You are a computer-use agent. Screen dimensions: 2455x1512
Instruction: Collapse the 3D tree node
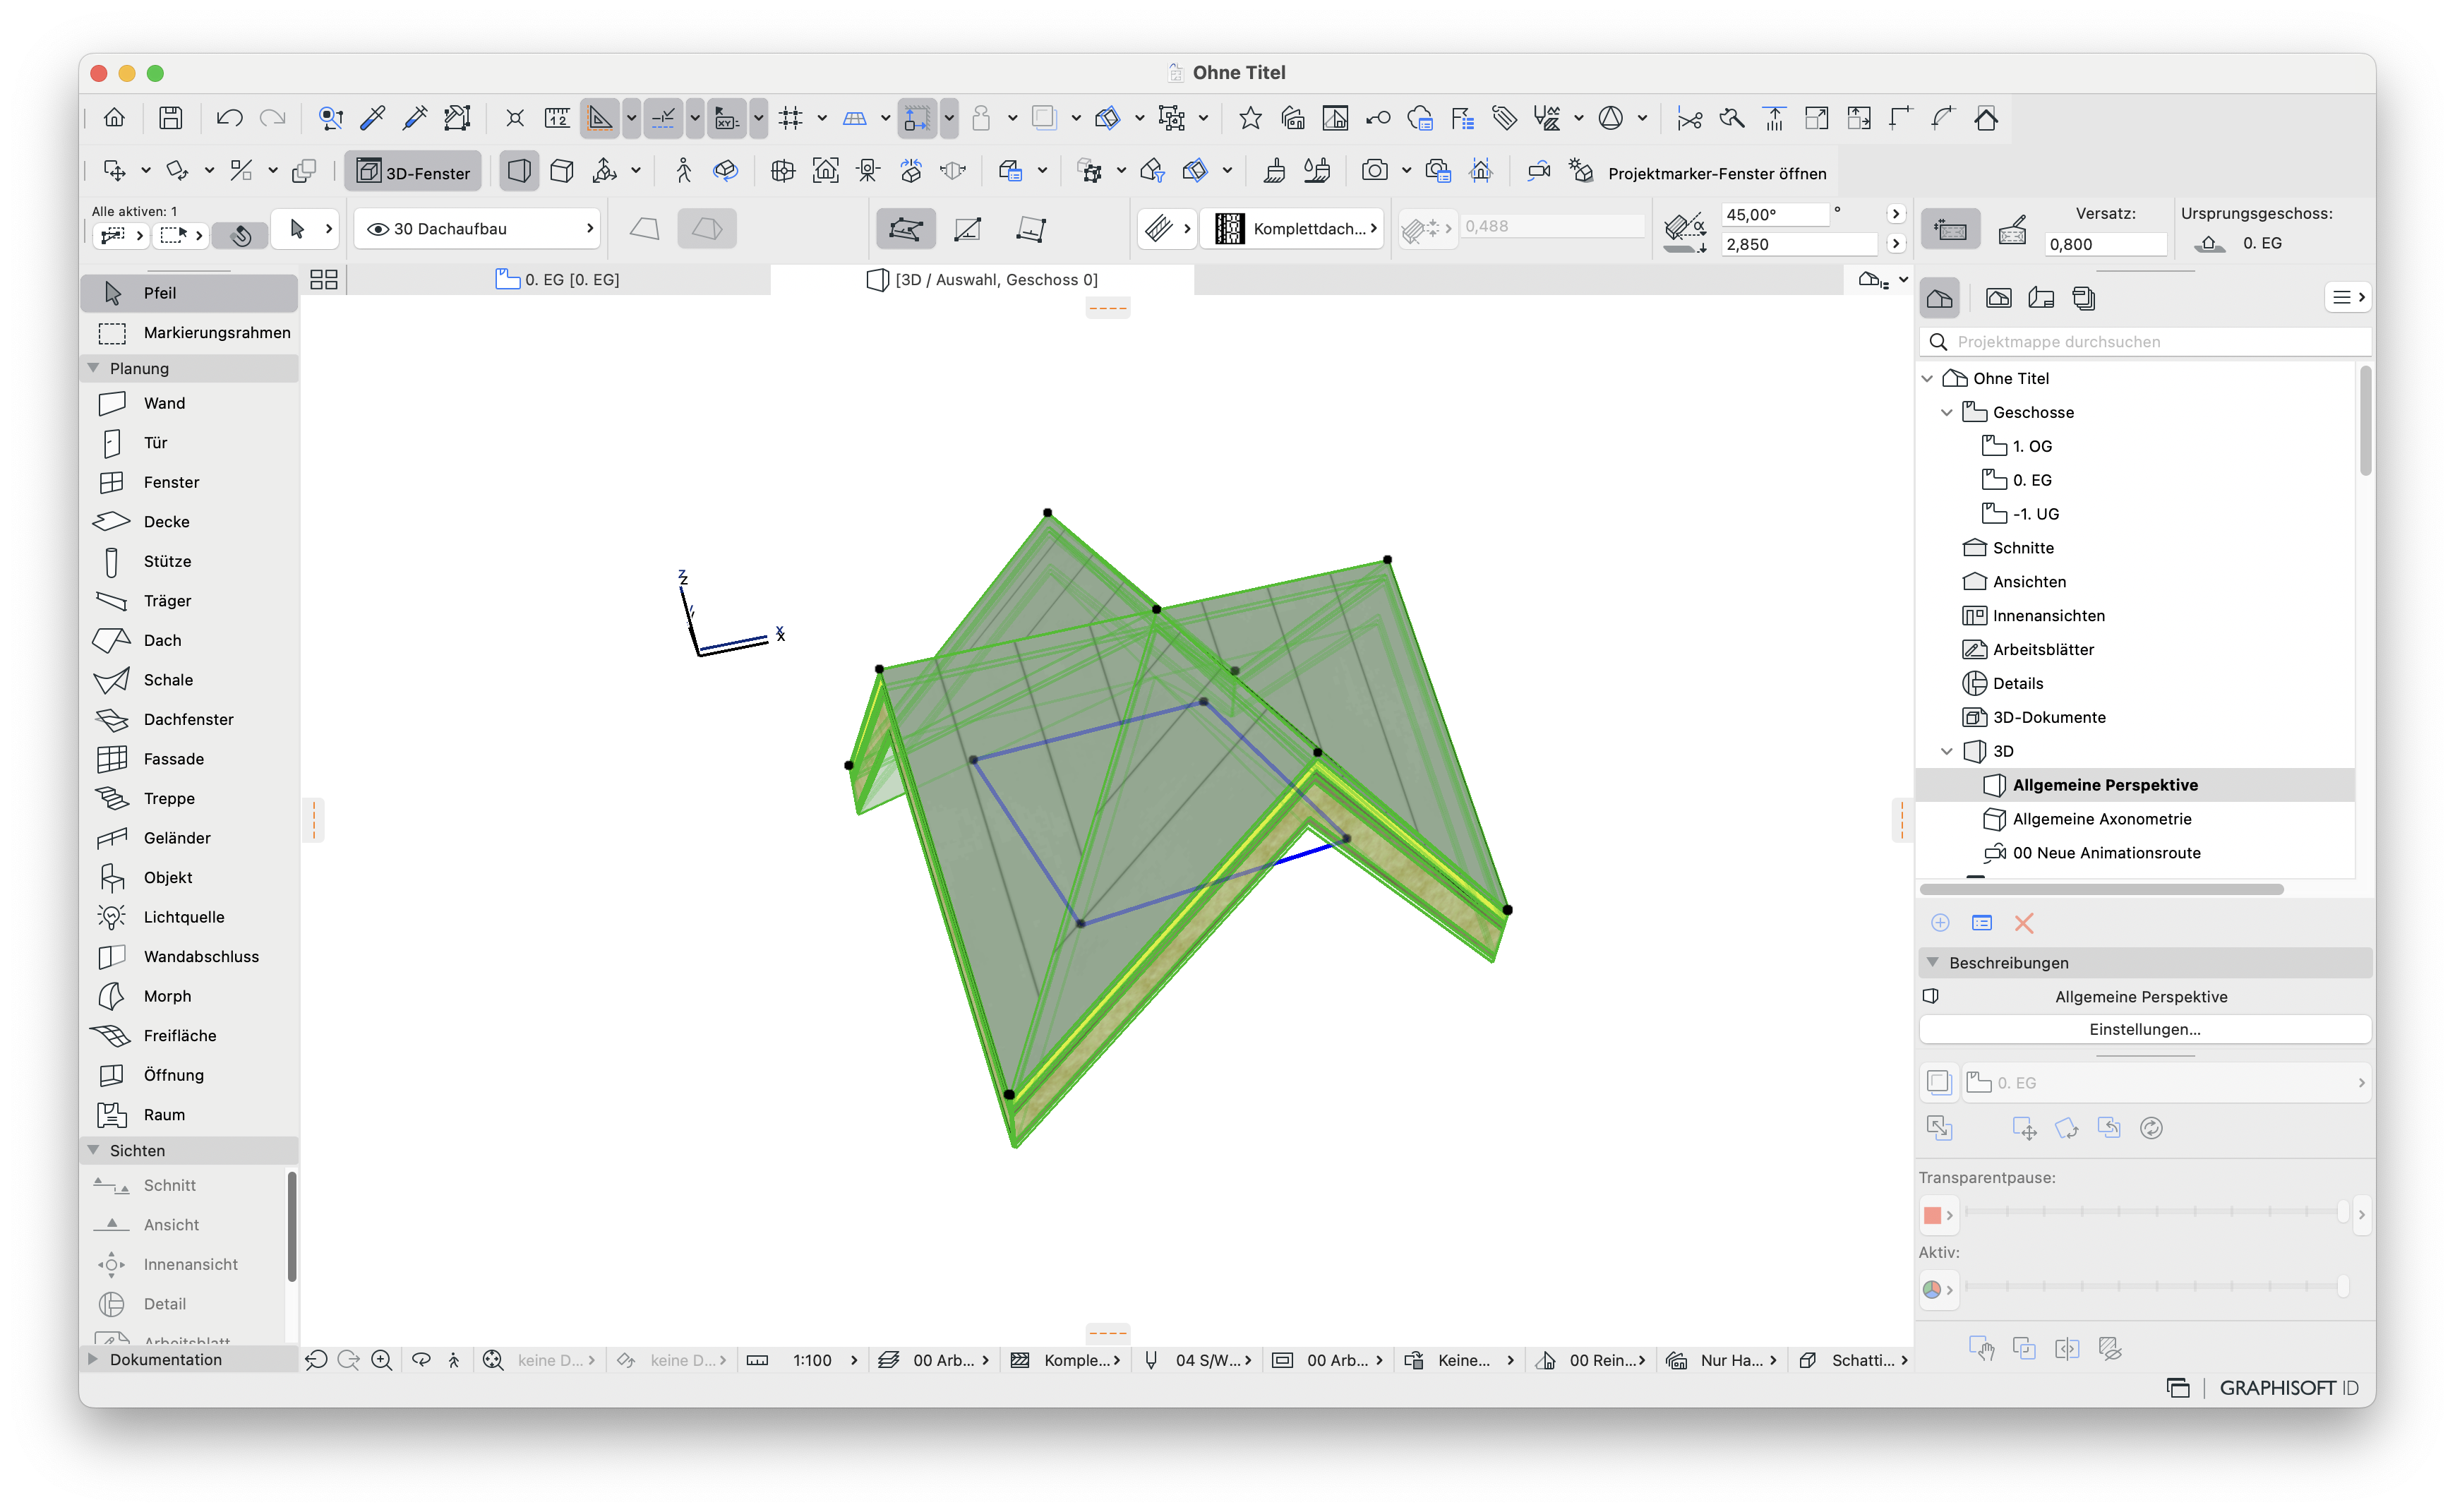tap(1946, 751)
